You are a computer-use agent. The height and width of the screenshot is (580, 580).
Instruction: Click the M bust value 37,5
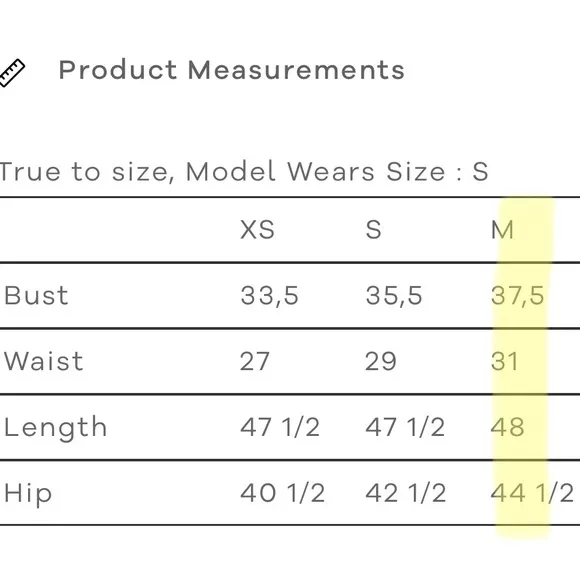(517, 296)
